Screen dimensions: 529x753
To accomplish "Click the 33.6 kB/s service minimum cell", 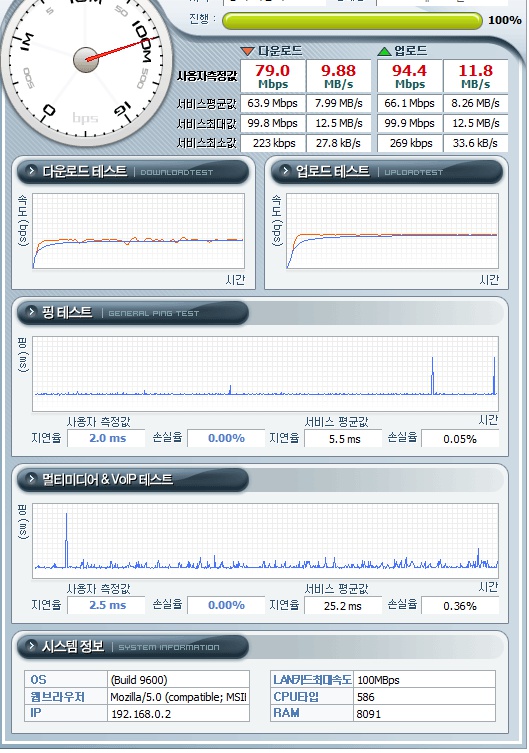I will pos(475,143).
